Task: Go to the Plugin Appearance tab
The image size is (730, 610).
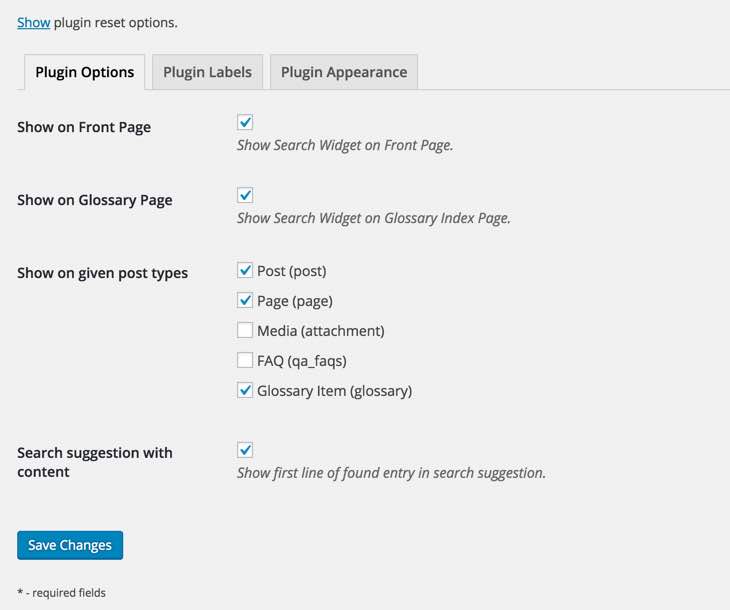Action: (x=344, y=72)
